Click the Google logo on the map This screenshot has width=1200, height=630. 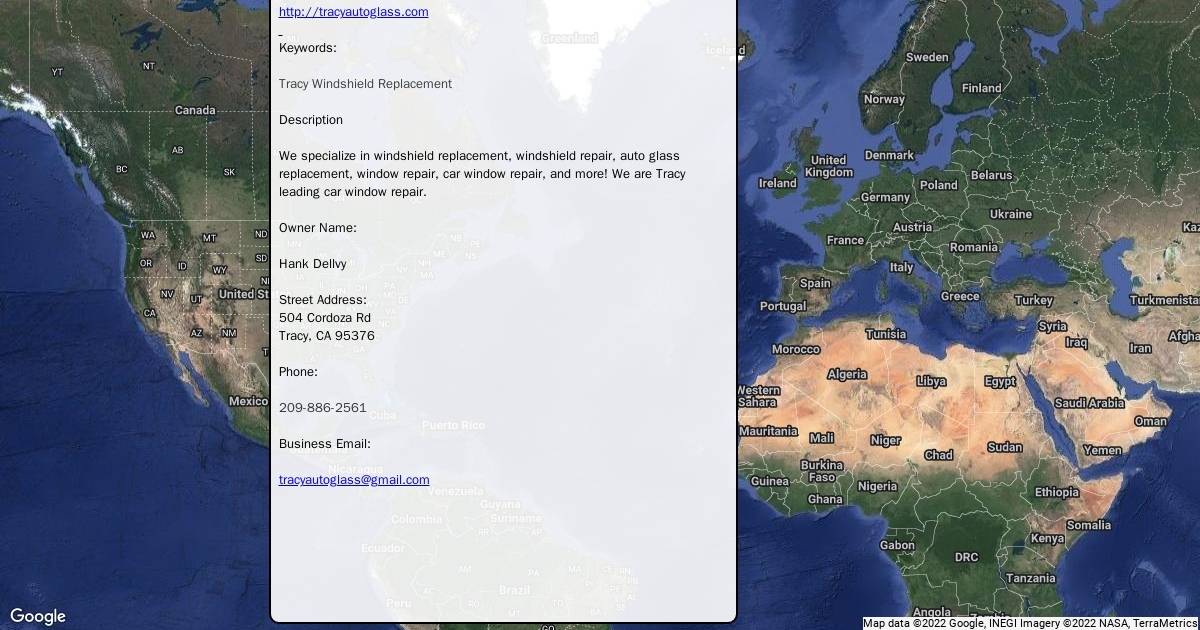coord(38,616)
